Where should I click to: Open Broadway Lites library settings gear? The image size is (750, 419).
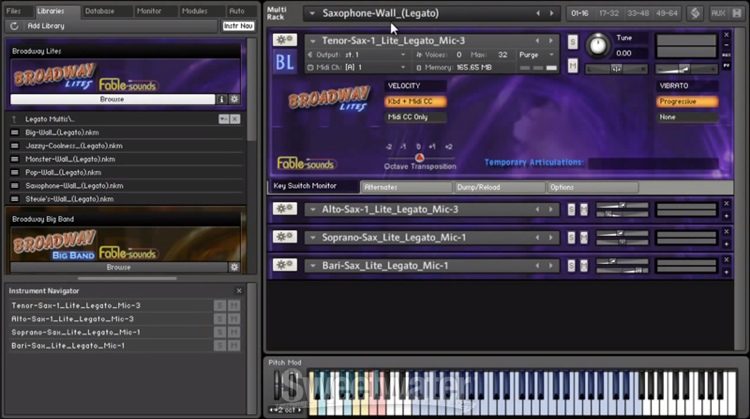tap(235, 100)
